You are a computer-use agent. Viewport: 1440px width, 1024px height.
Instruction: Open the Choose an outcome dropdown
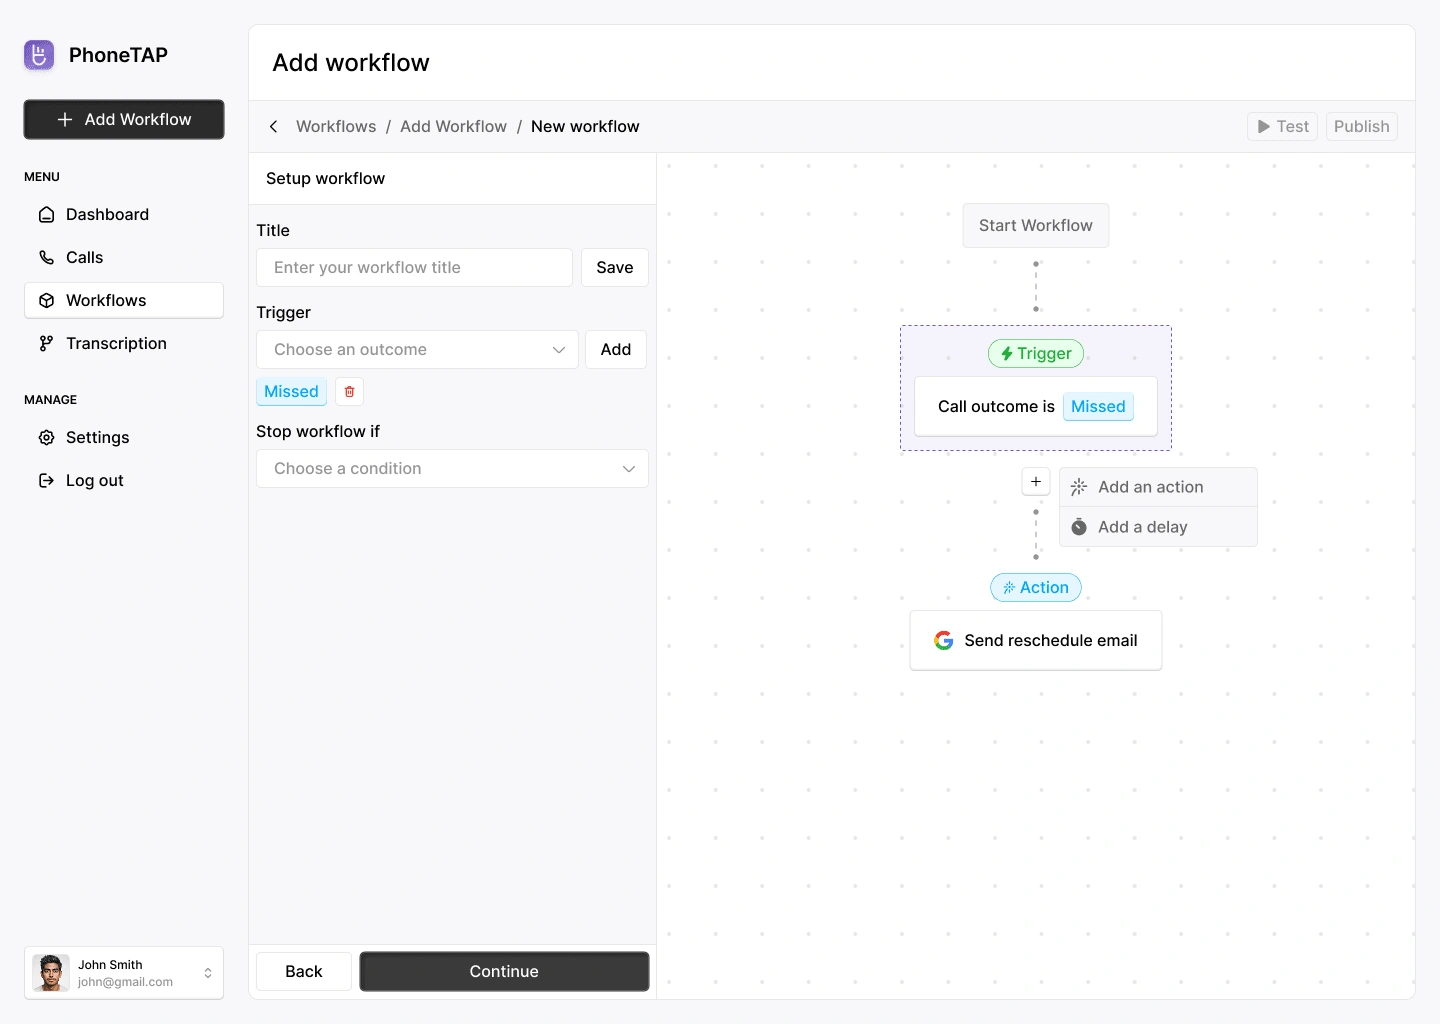point(417,350)
